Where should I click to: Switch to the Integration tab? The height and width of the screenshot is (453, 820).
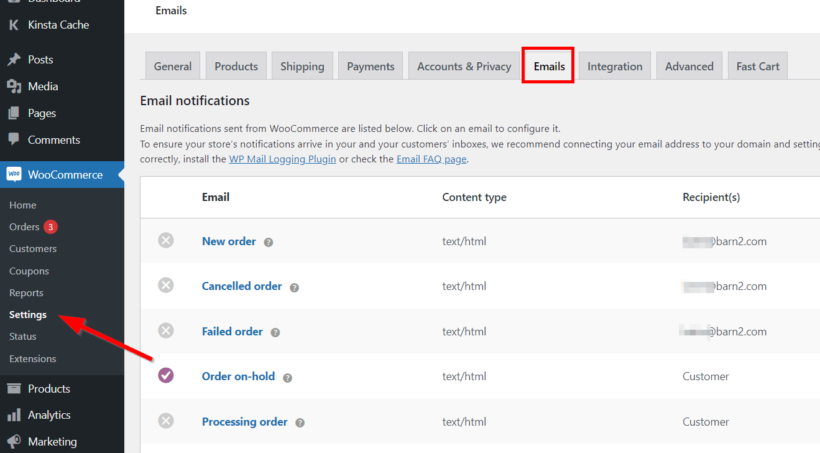614,66
